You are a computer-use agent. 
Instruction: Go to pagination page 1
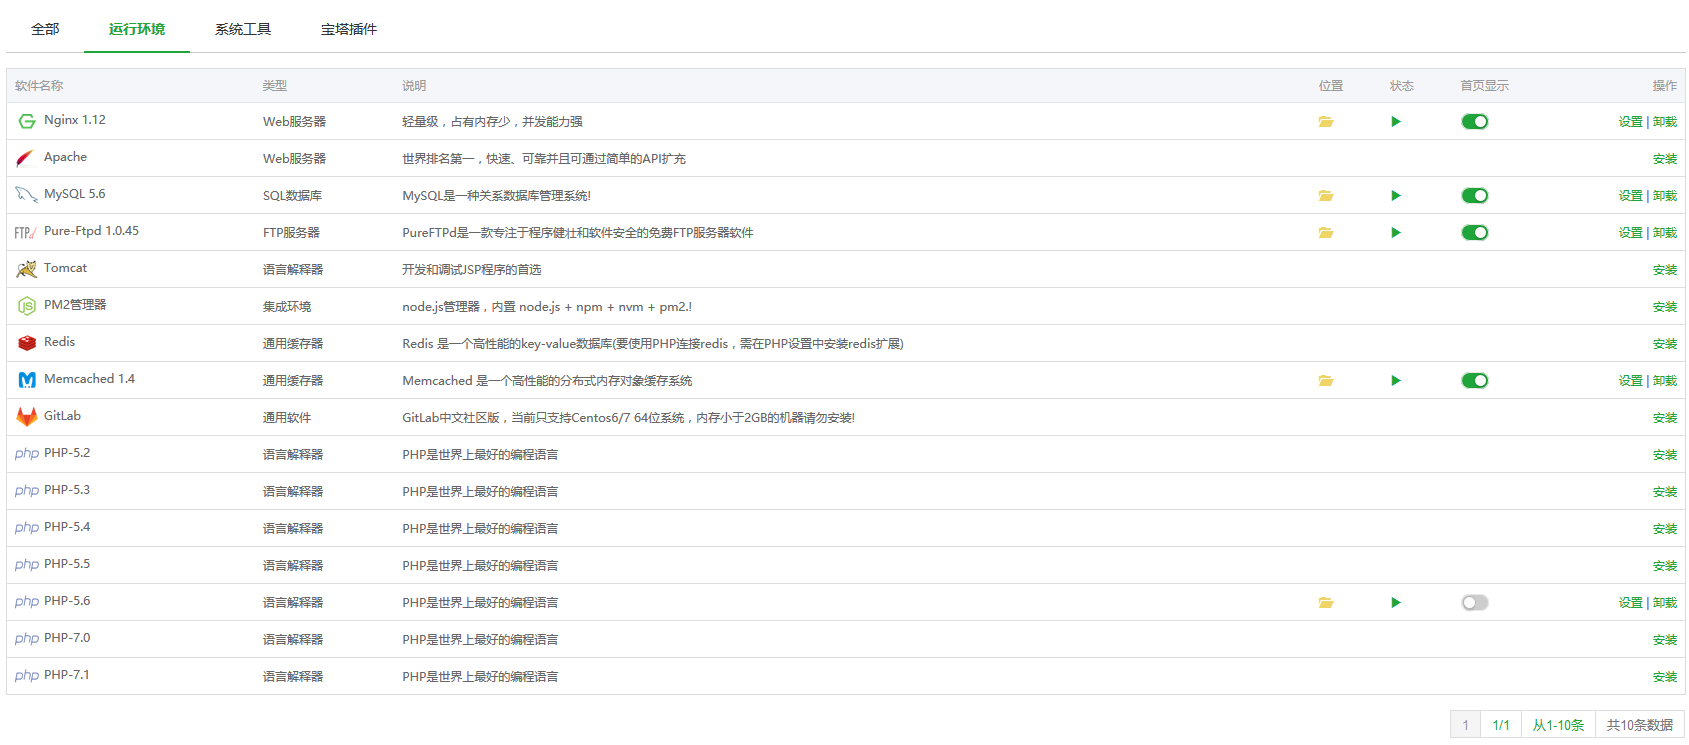point(1466,725)
